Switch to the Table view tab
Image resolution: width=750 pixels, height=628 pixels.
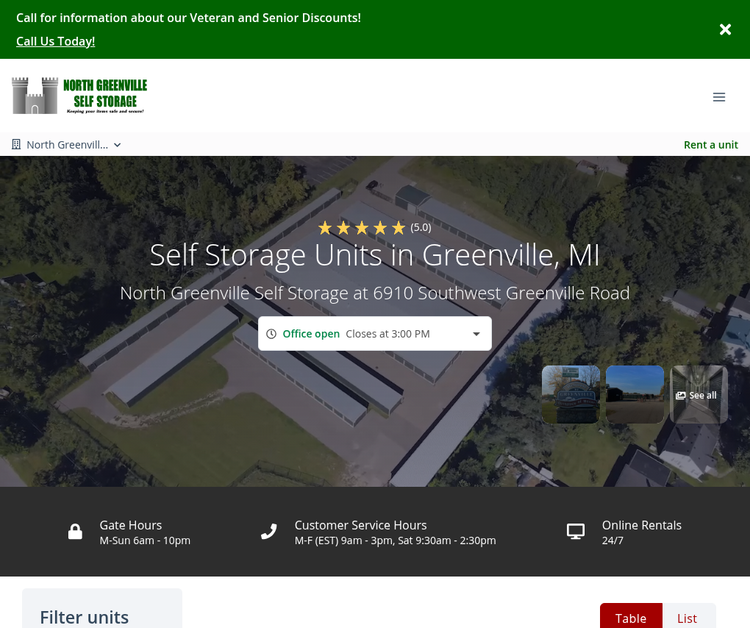click(630, 617)
